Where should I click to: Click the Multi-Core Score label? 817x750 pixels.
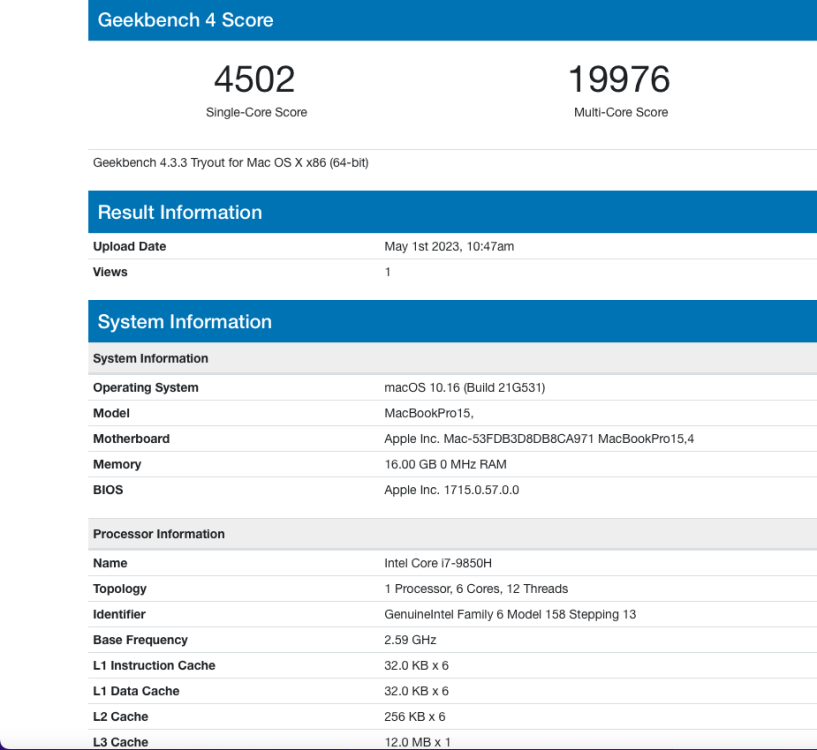[621, 112]
